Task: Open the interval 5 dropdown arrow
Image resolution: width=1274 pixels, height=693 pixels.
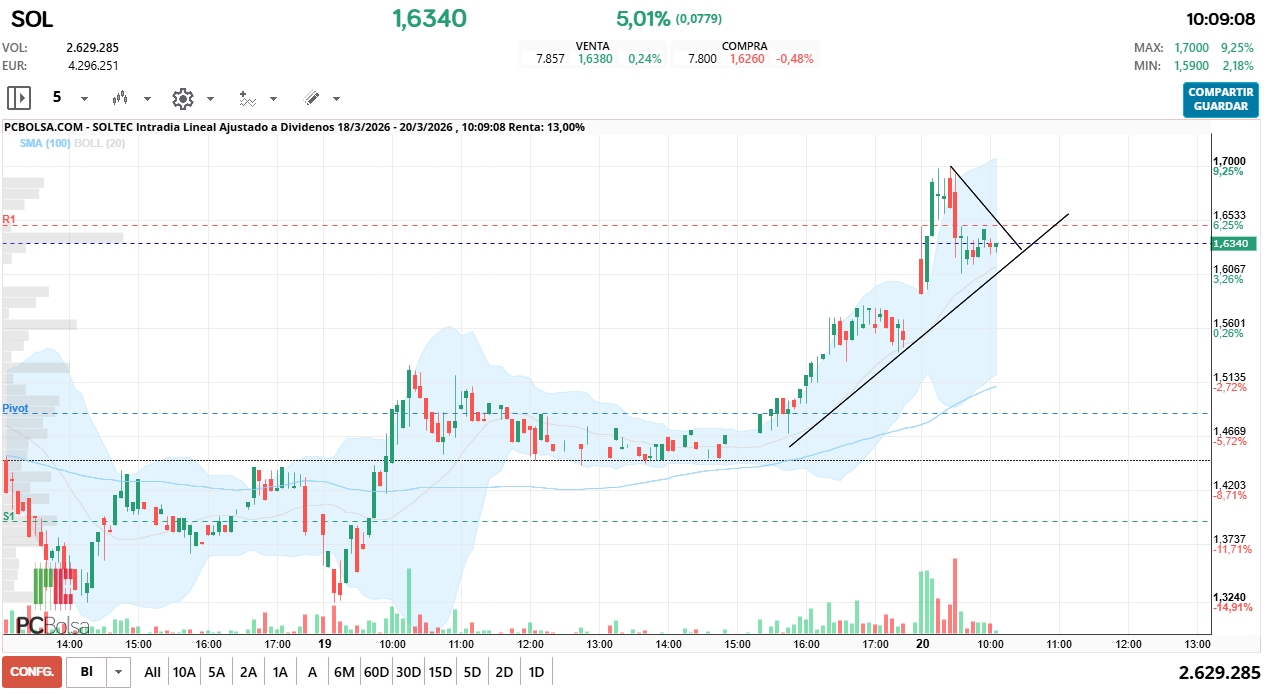Action: [84, 99]
